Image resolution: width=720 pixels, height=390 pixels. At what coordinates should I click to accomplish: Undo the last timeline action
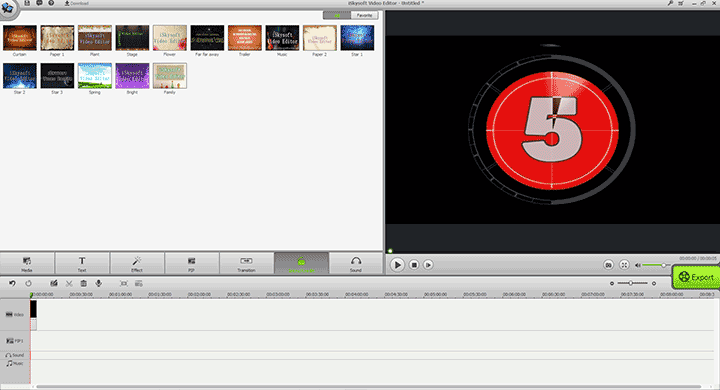(12, 283)
